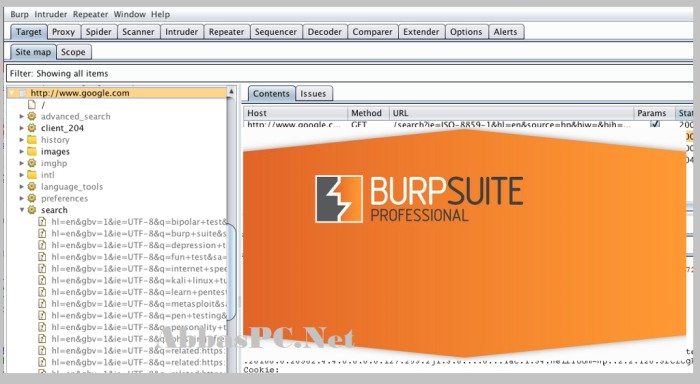Sort by the Method column header
Viewport: 700px width, 384px height.
point(368,113)
